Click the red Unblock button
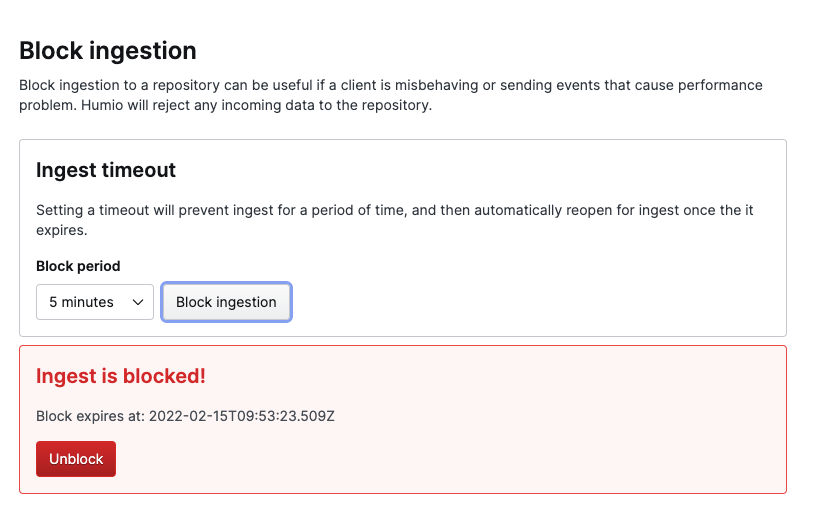The image size is (827, 519). coord(76,459)
